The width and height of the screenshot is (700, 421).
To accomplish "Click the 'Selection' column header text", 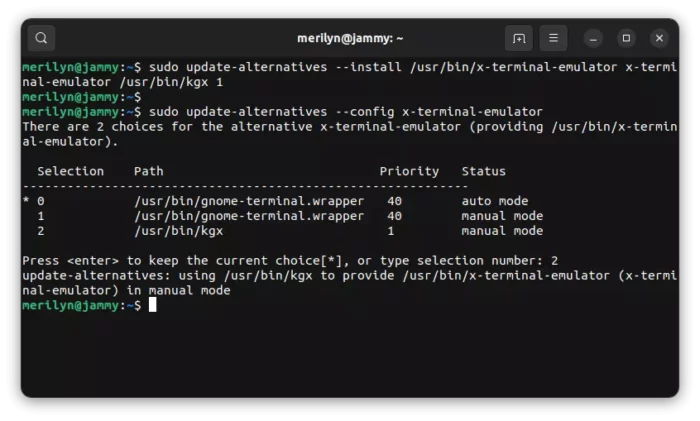I will (71, 171).
